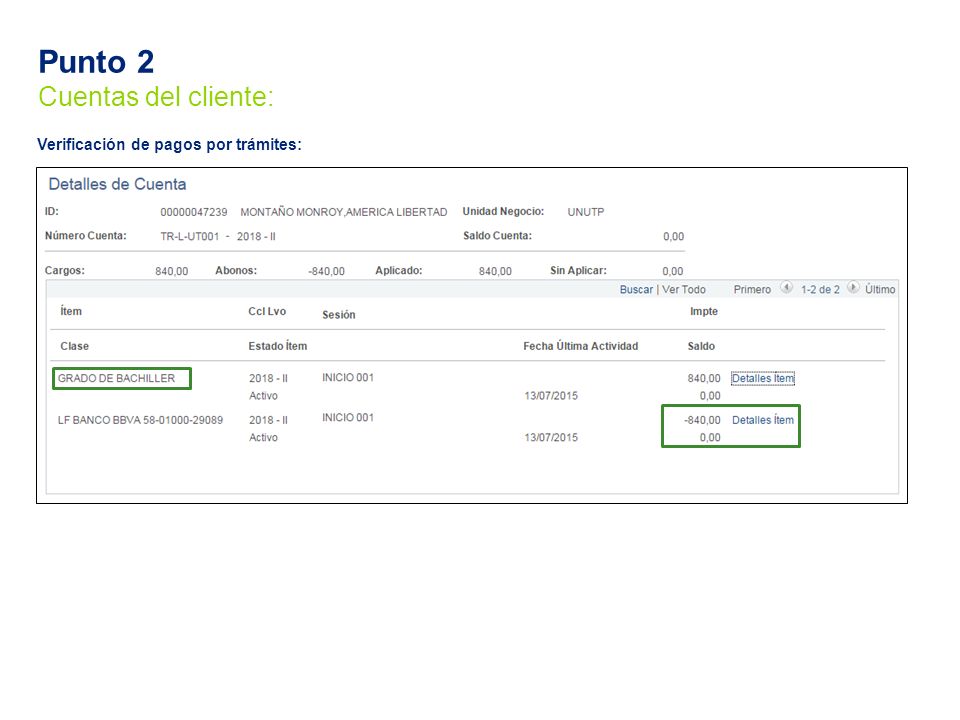
Task: Click Activo status in the BBVA row
Action: coord(263,437)
